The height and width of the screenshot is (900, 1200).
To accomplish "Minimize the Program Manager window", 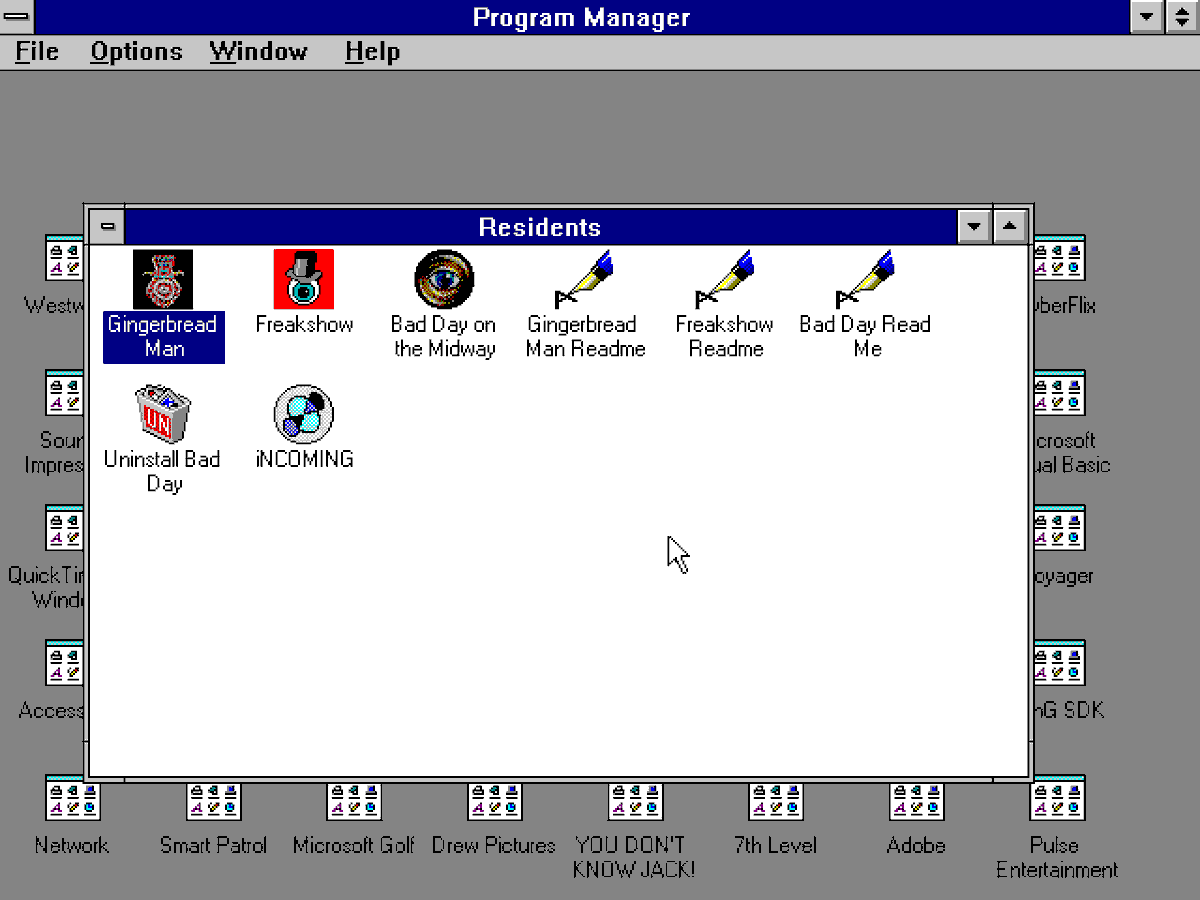I will pos(1147,17).
